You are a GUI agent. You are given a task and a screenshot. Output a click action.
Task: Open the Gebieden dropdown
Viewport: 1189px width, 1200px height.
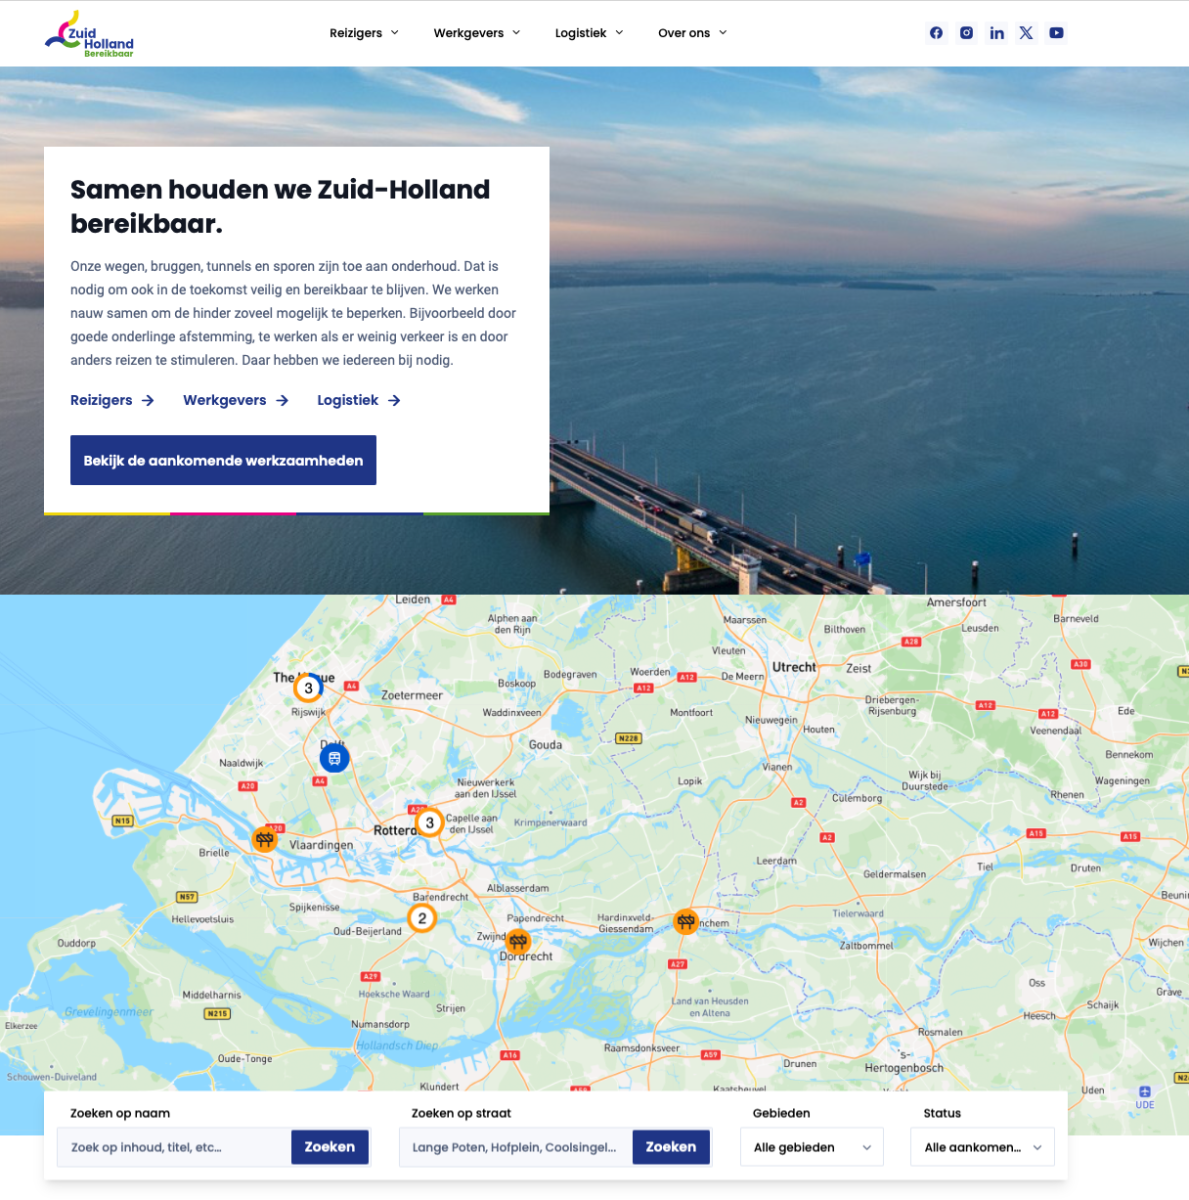pos(812,1147)
